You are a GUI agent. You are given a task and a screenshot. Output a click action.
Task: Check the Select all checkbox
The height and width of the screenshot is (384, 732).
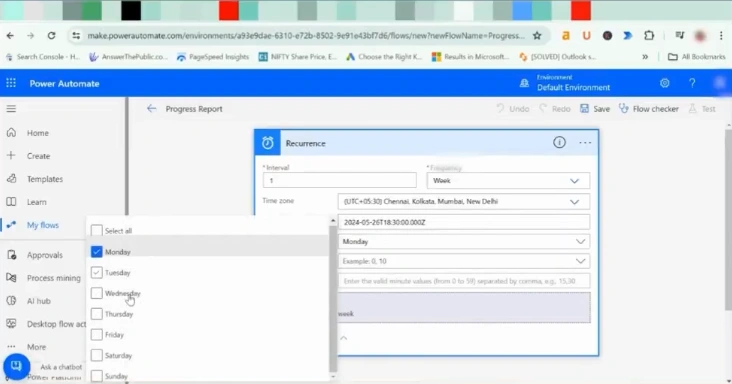[x=96, y=230]
